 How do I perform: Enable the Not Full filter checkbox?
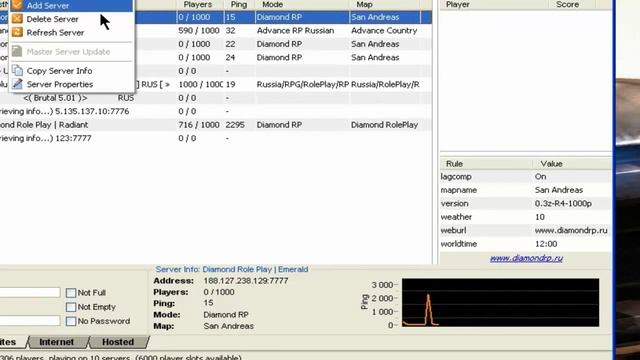pos(71,293)
